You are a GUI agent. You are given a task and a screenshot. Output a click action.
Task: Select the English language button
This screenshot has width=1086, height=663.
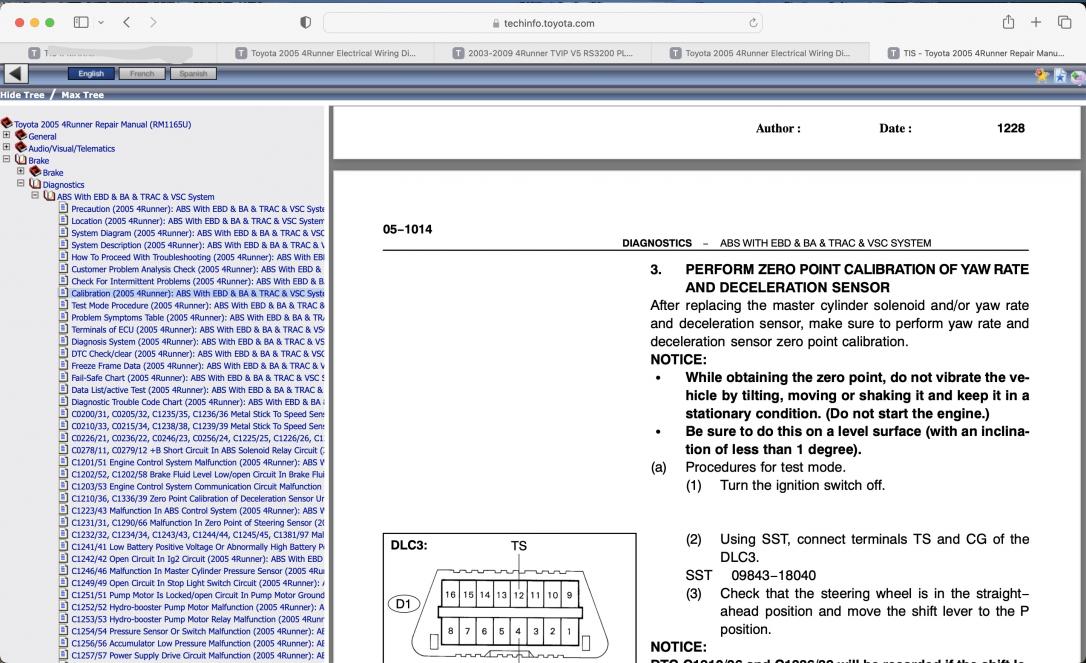(91, 73)
